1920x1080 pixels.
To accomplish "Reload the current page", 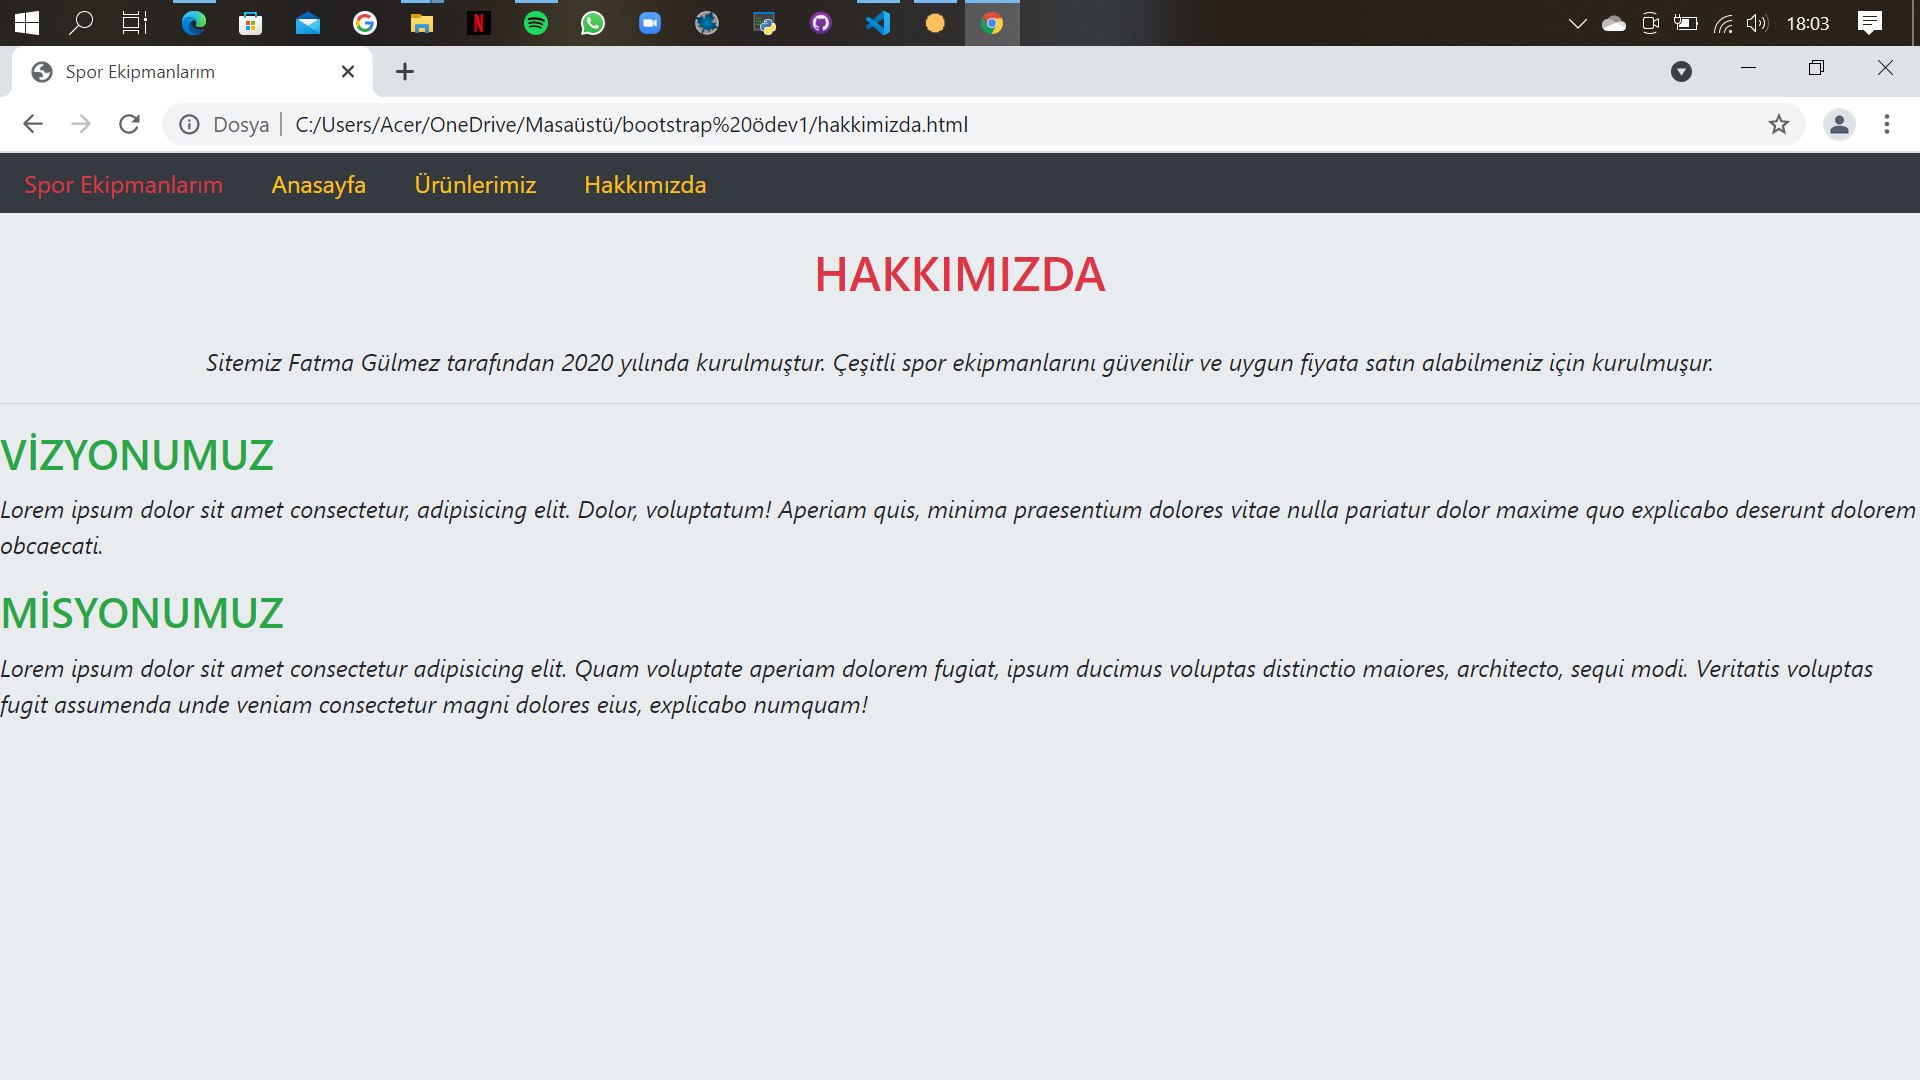I will click(129, 124).
